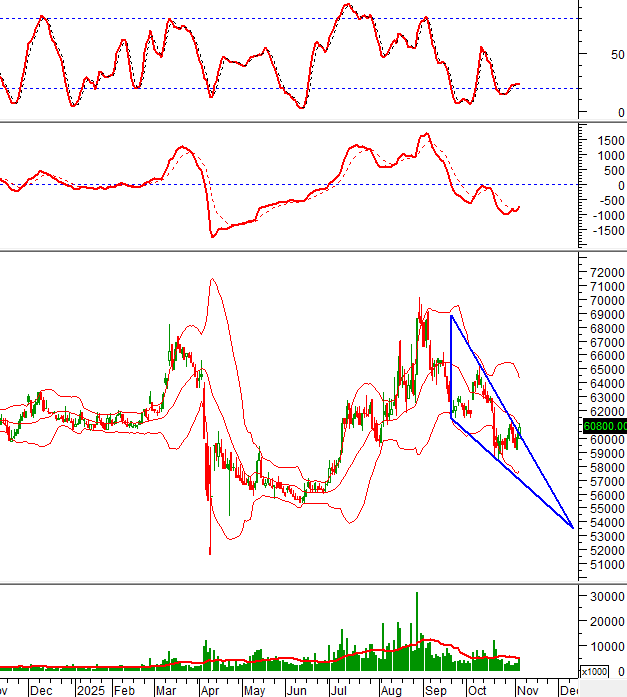Image resolution: width=627 pixels, height=697 pixels.
Task: Select the tallest green volume bar
Action: point(416,630)
